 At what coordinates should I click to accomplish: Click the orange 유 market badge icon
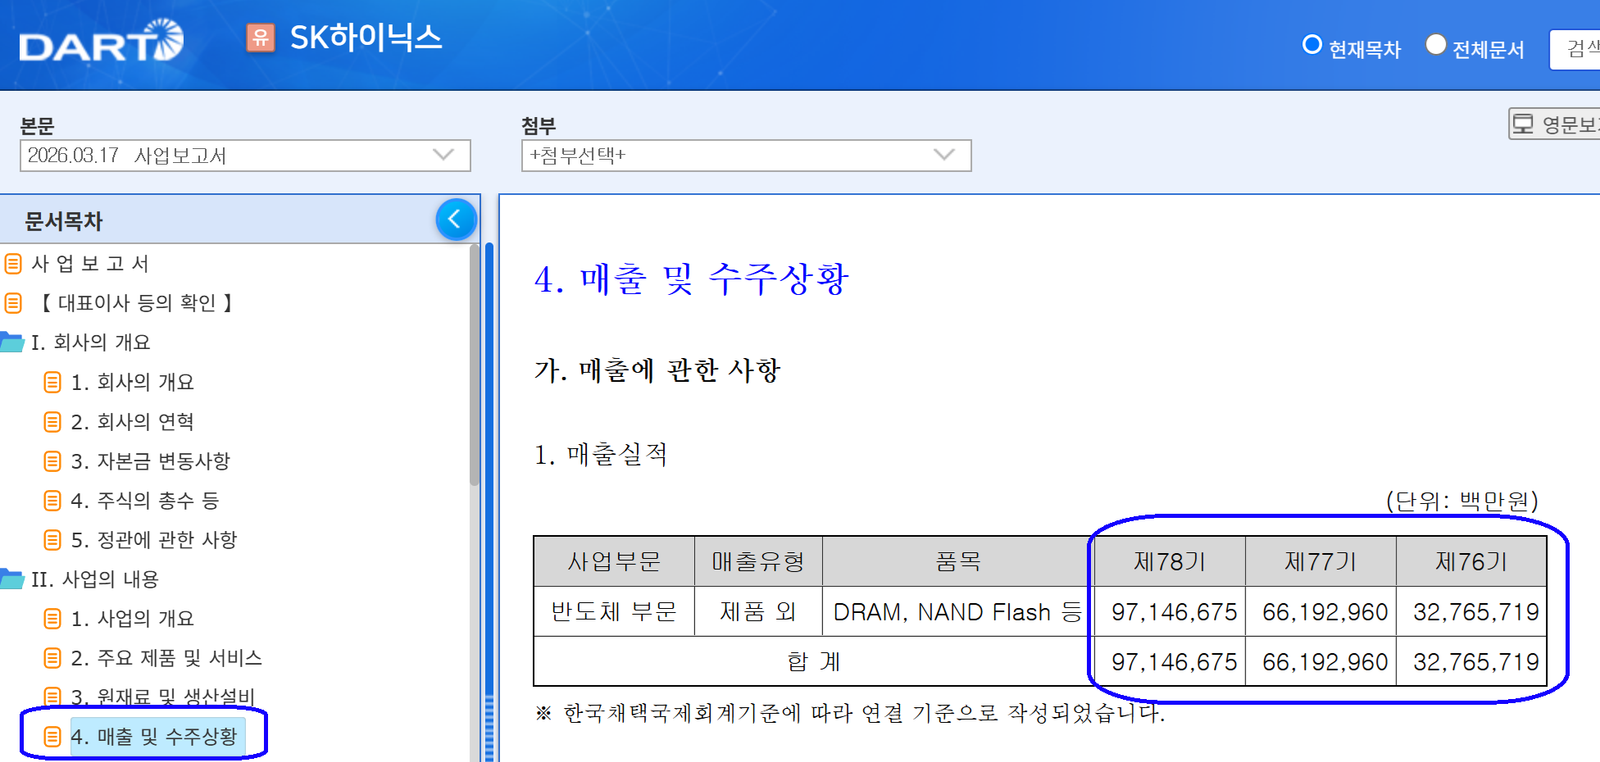click(261, 38)
